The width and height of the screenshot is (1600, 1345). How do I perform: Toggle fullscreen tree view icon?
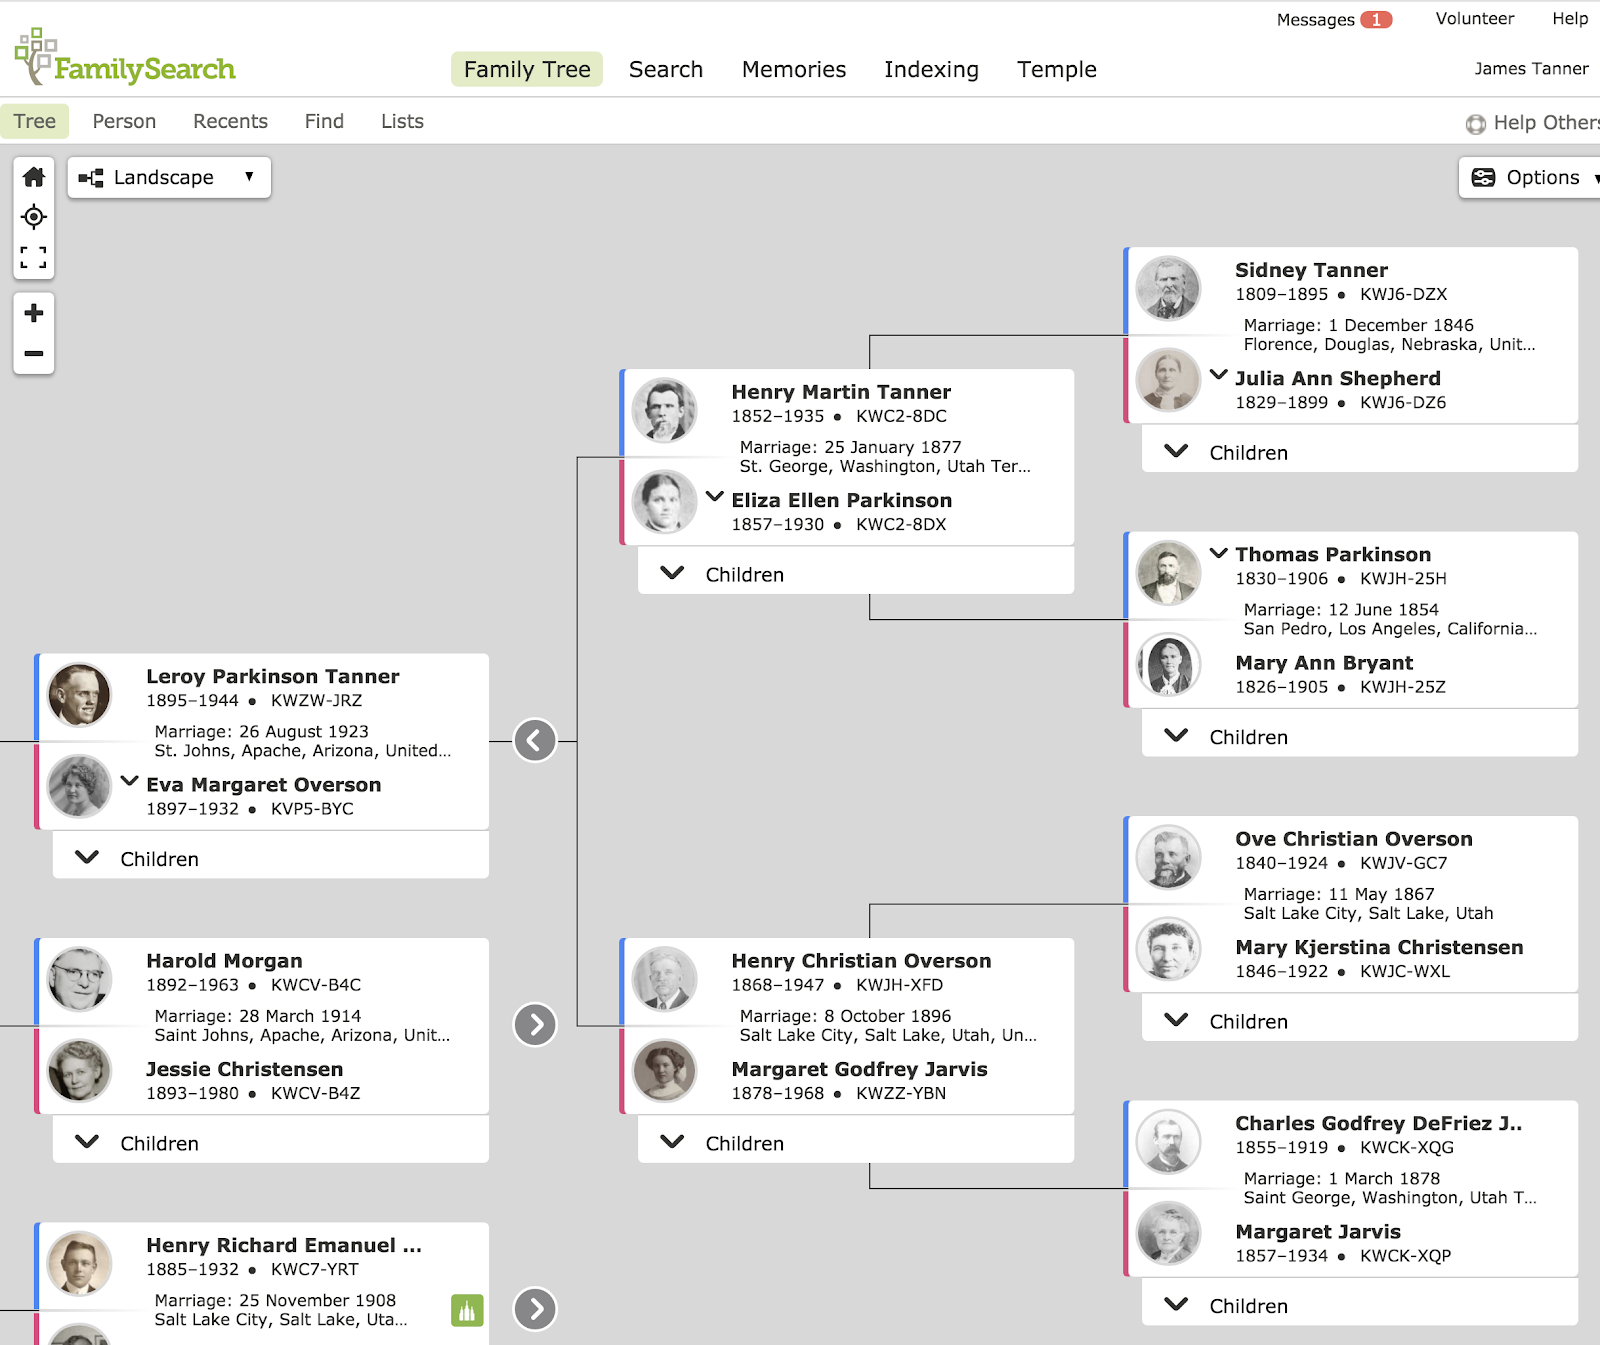[x=34, y=258]
